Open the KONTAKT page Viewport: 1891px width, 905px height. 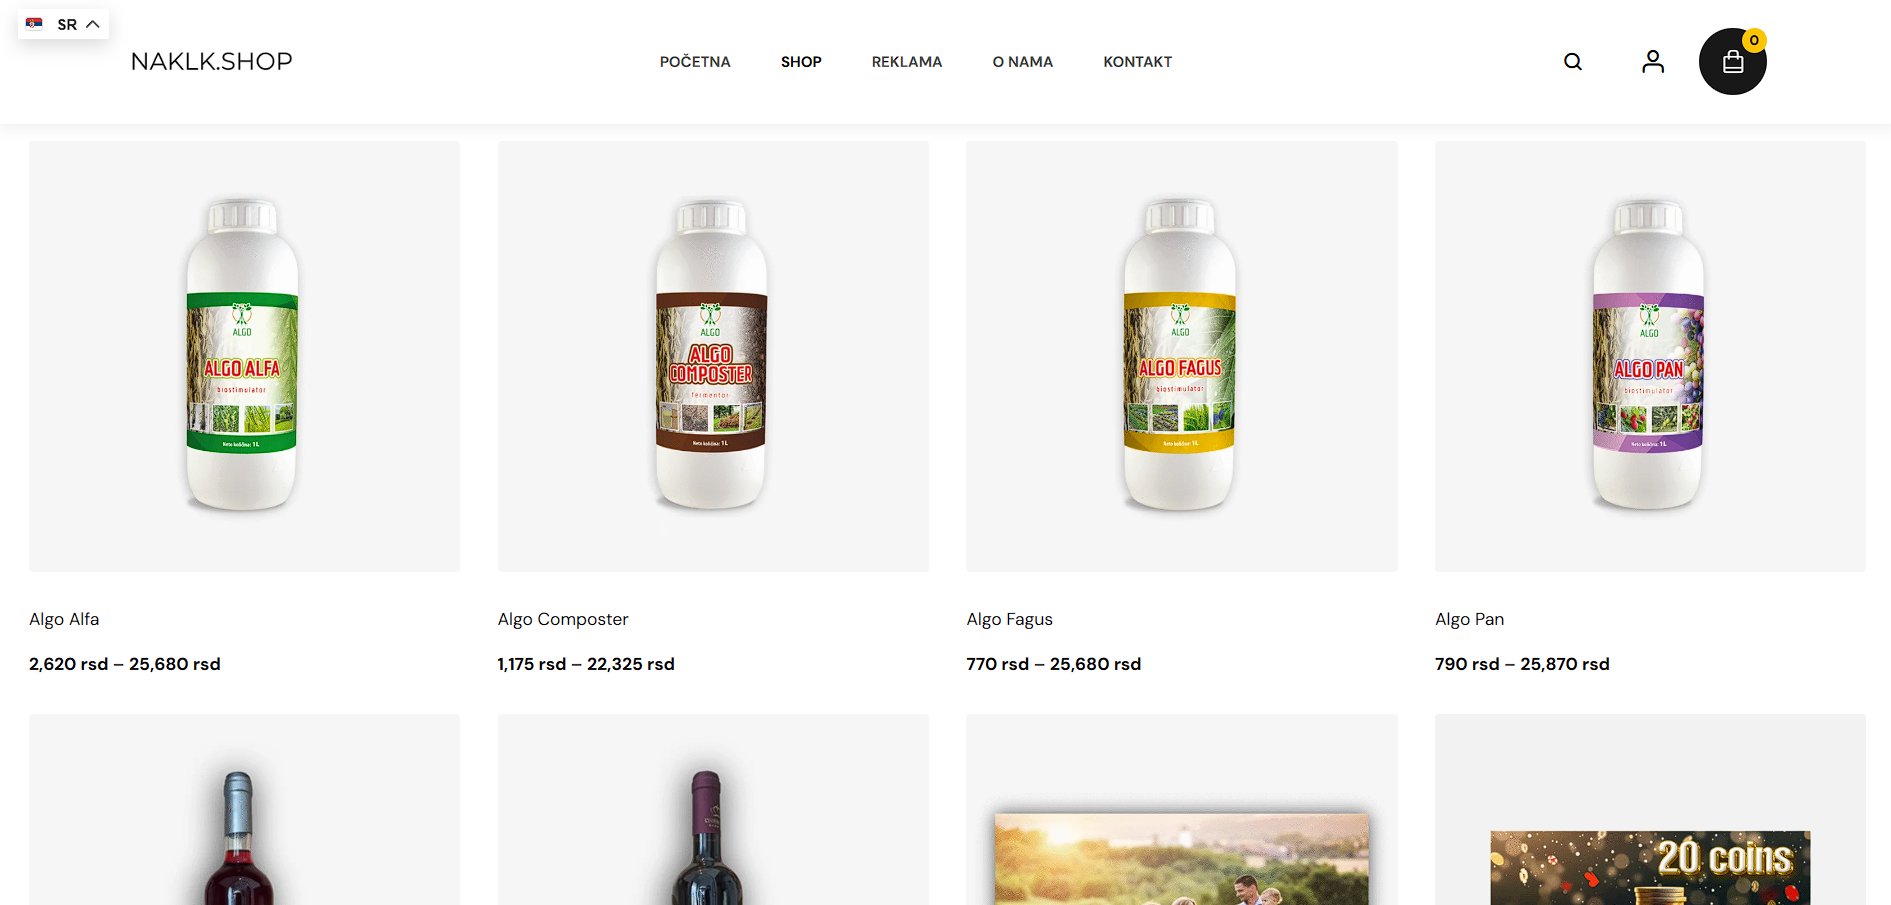coord(1137,62)
